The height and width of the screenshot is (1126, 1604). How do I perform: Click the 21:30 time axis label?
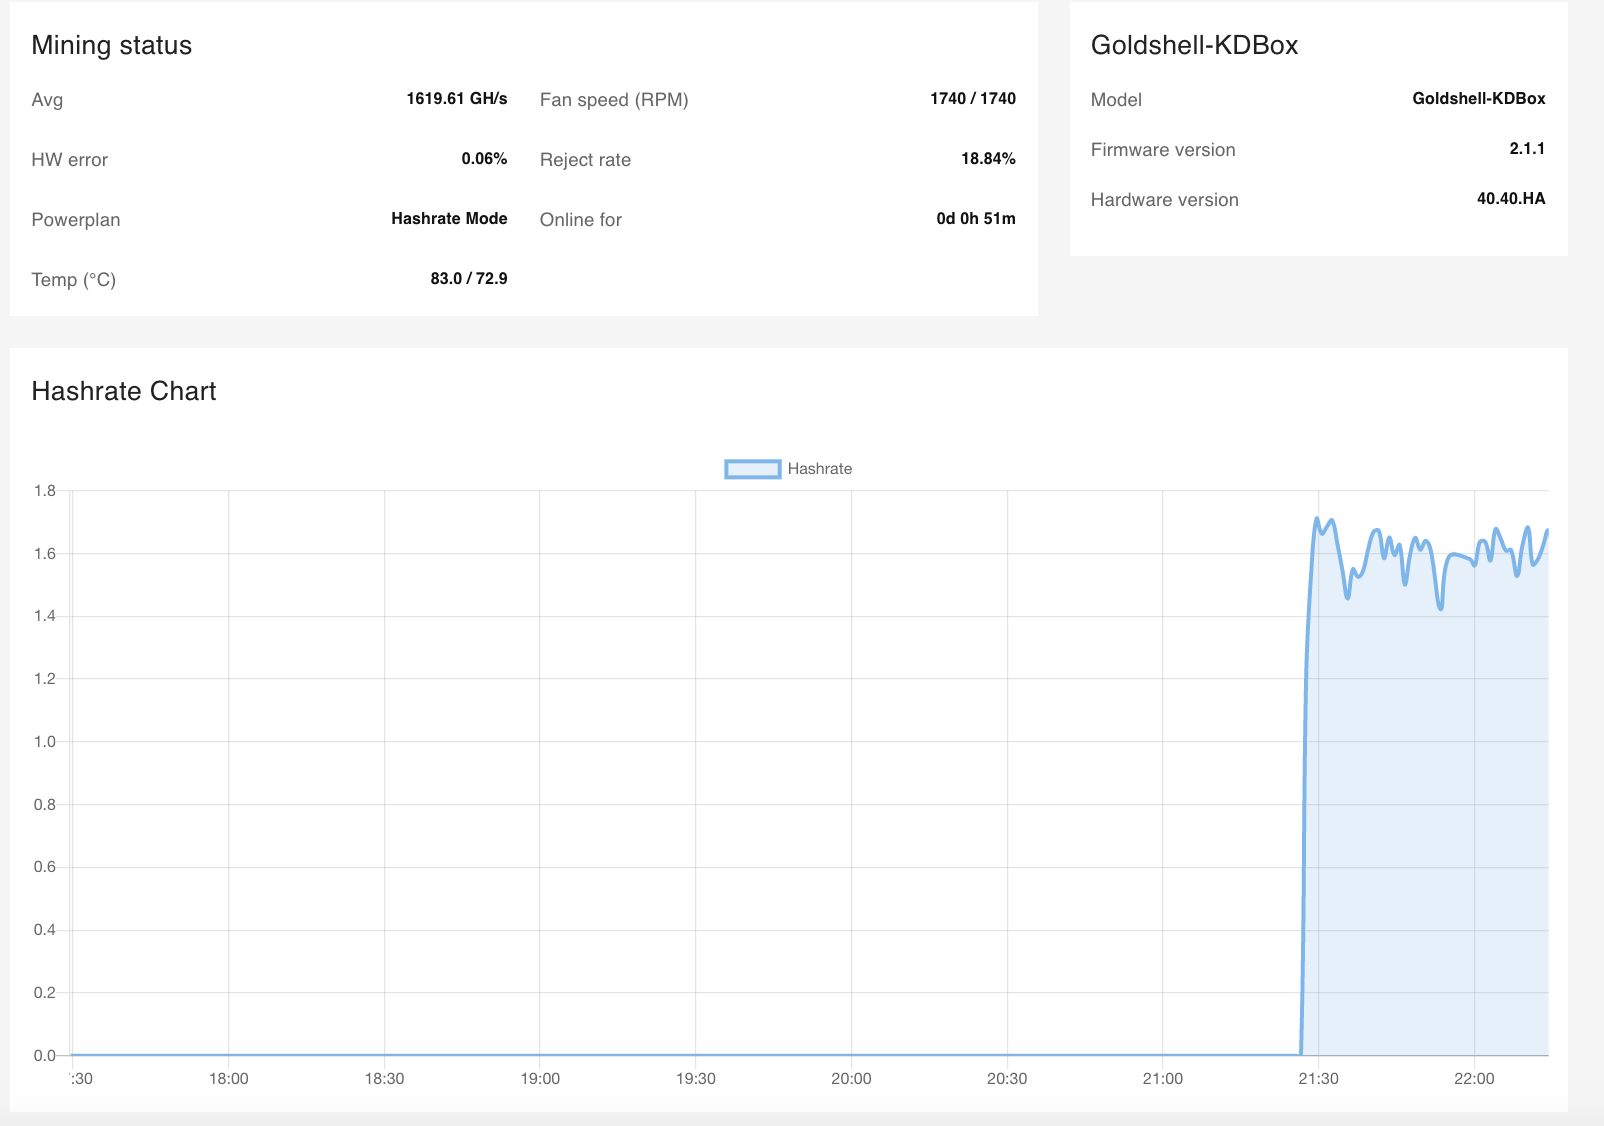1318,1079
